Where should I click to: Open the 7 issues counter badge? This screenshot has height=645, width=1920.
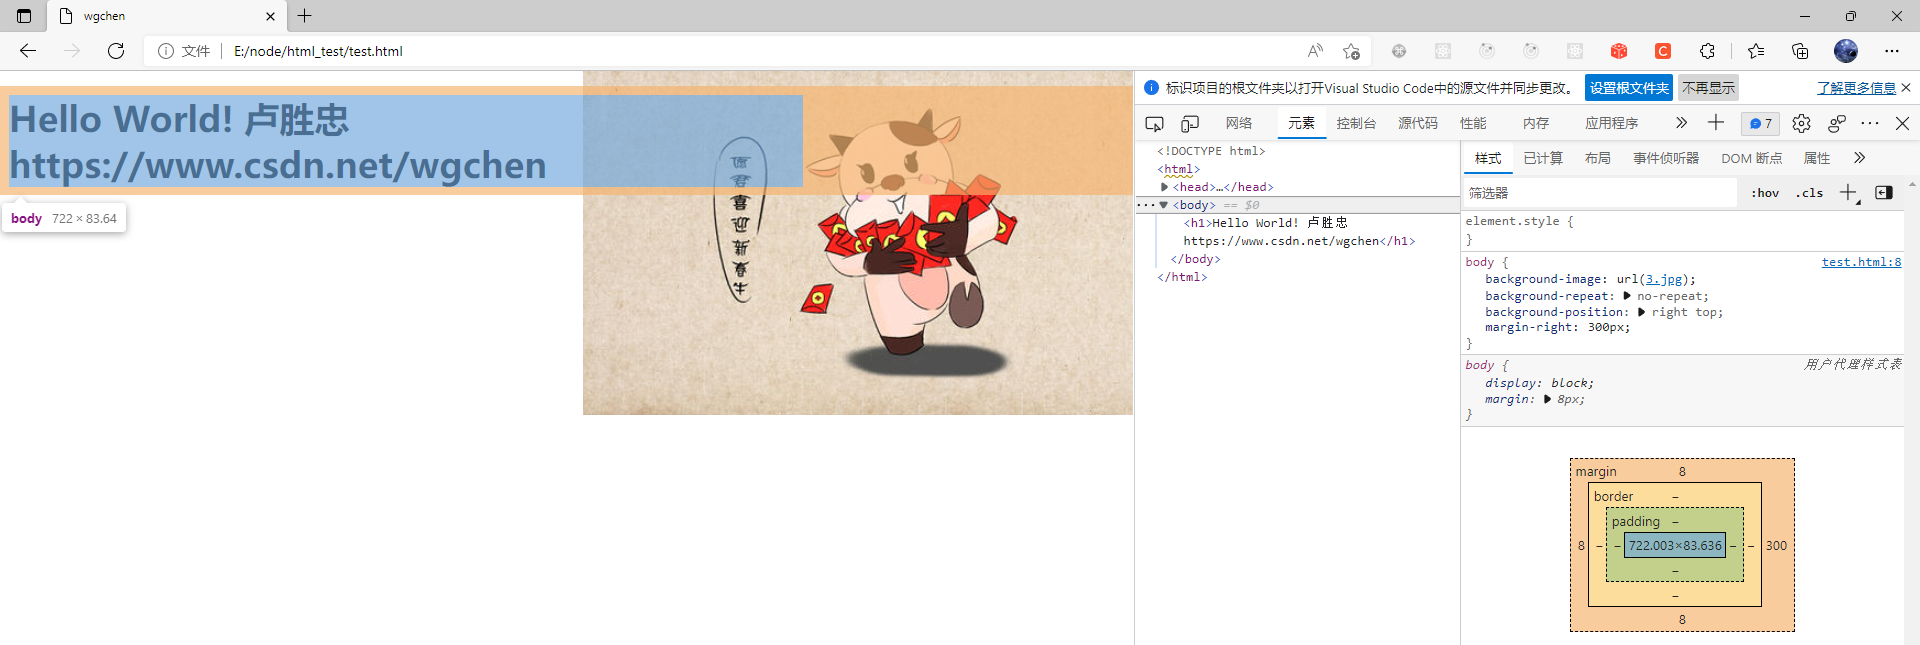tap(1760, 123)
